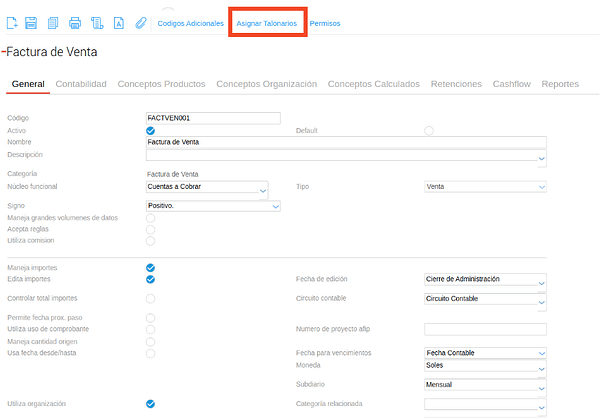
Task: Click the save floppy disk icon
Action: (31, 22)
